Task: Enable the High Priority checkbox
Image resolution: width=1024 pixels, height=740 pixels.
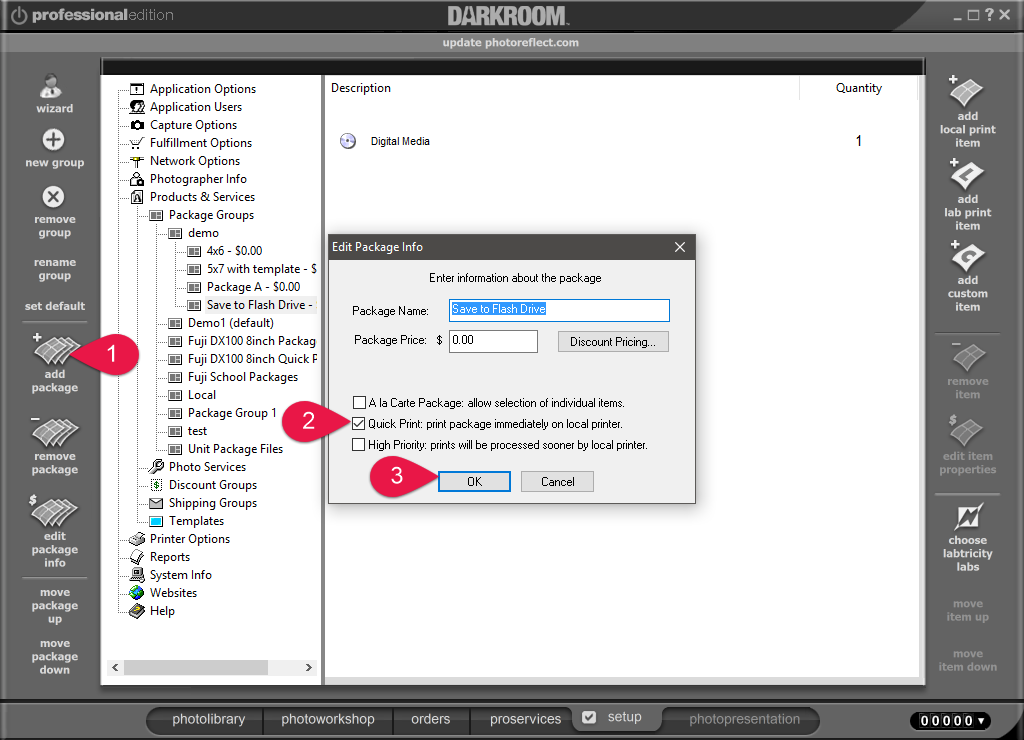Action: [359, 444]
